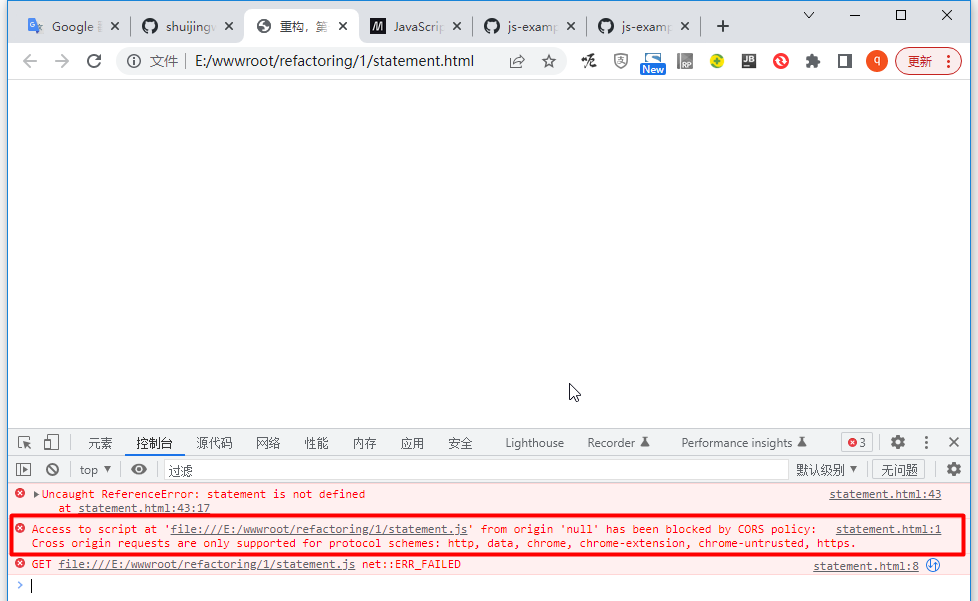Open the blue New extension icon

[x=652, y=63]
